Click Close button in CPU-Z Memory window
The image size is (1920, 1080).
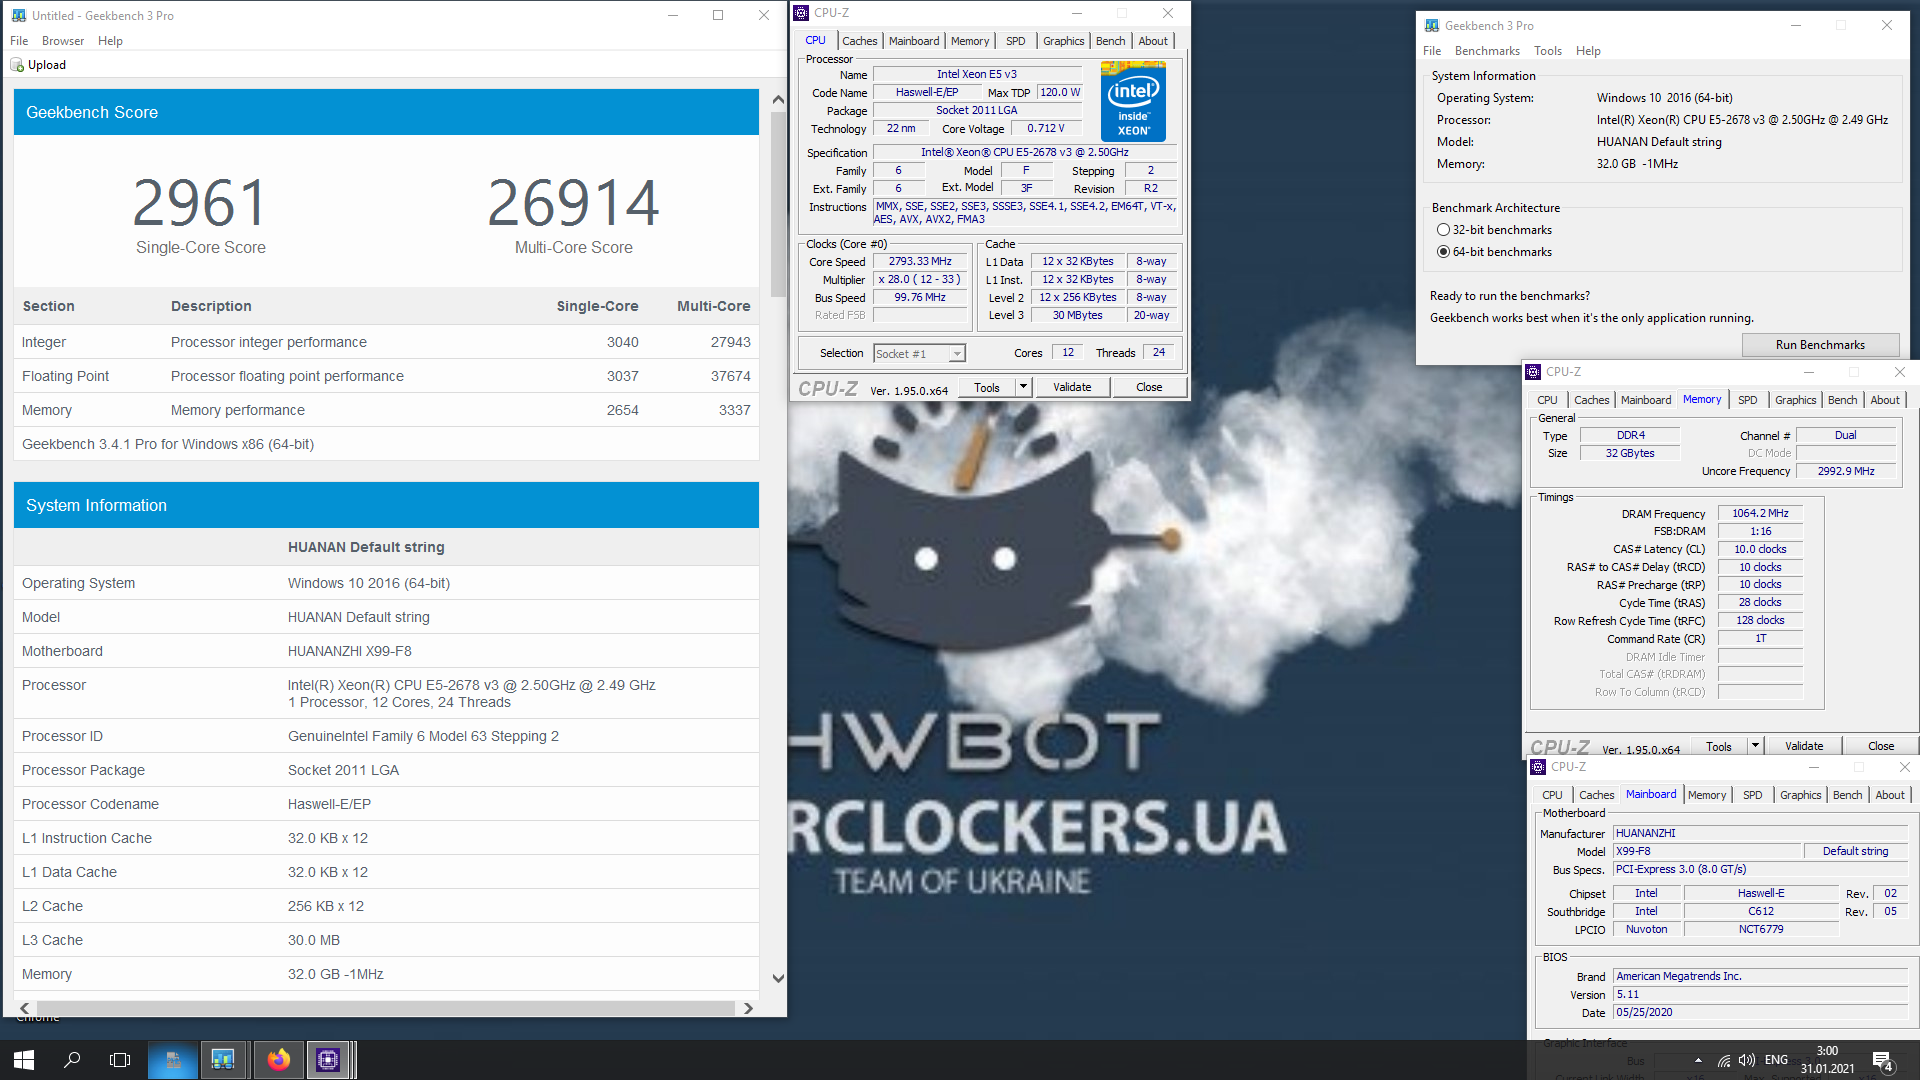[x=1881, y=746]
